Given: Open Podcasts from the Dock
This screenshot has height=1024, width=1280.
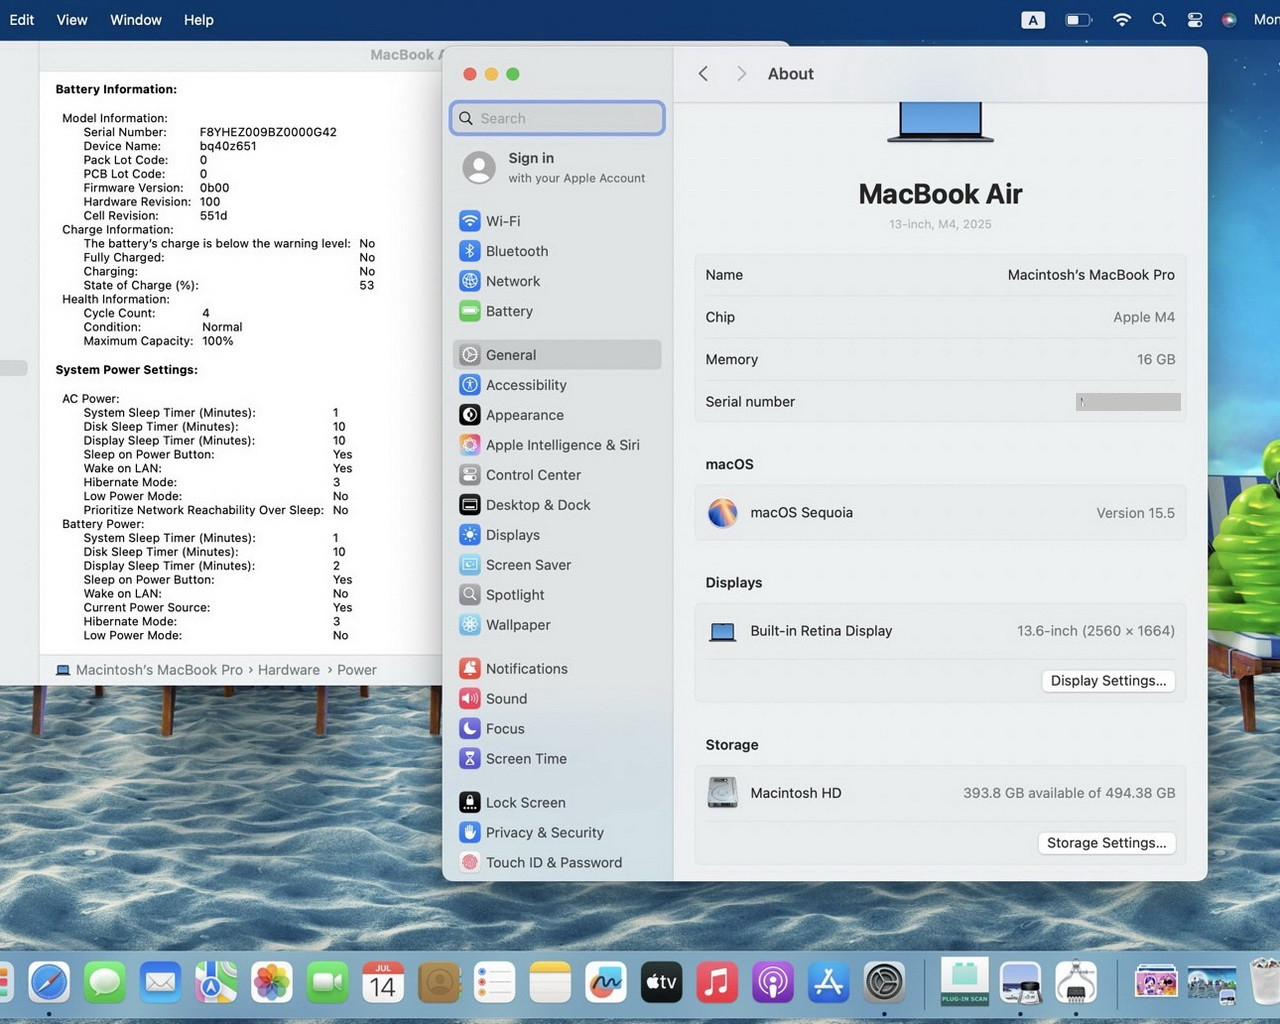Looking at the screenshot, I should tap(773, 983).
